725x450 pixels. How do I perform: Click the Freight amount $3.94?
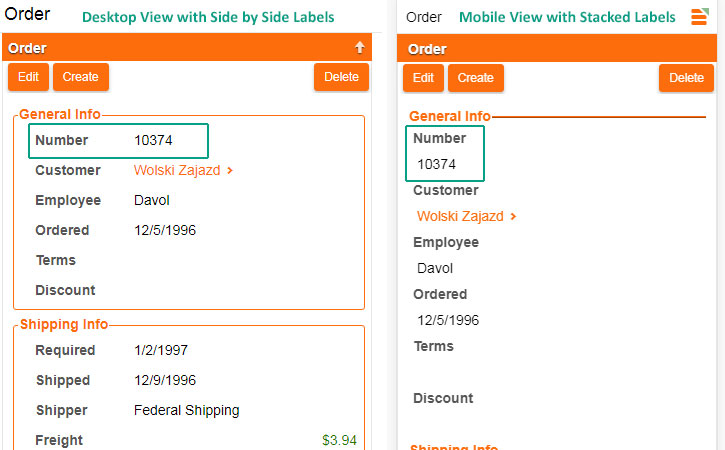[x=342, y=440]
